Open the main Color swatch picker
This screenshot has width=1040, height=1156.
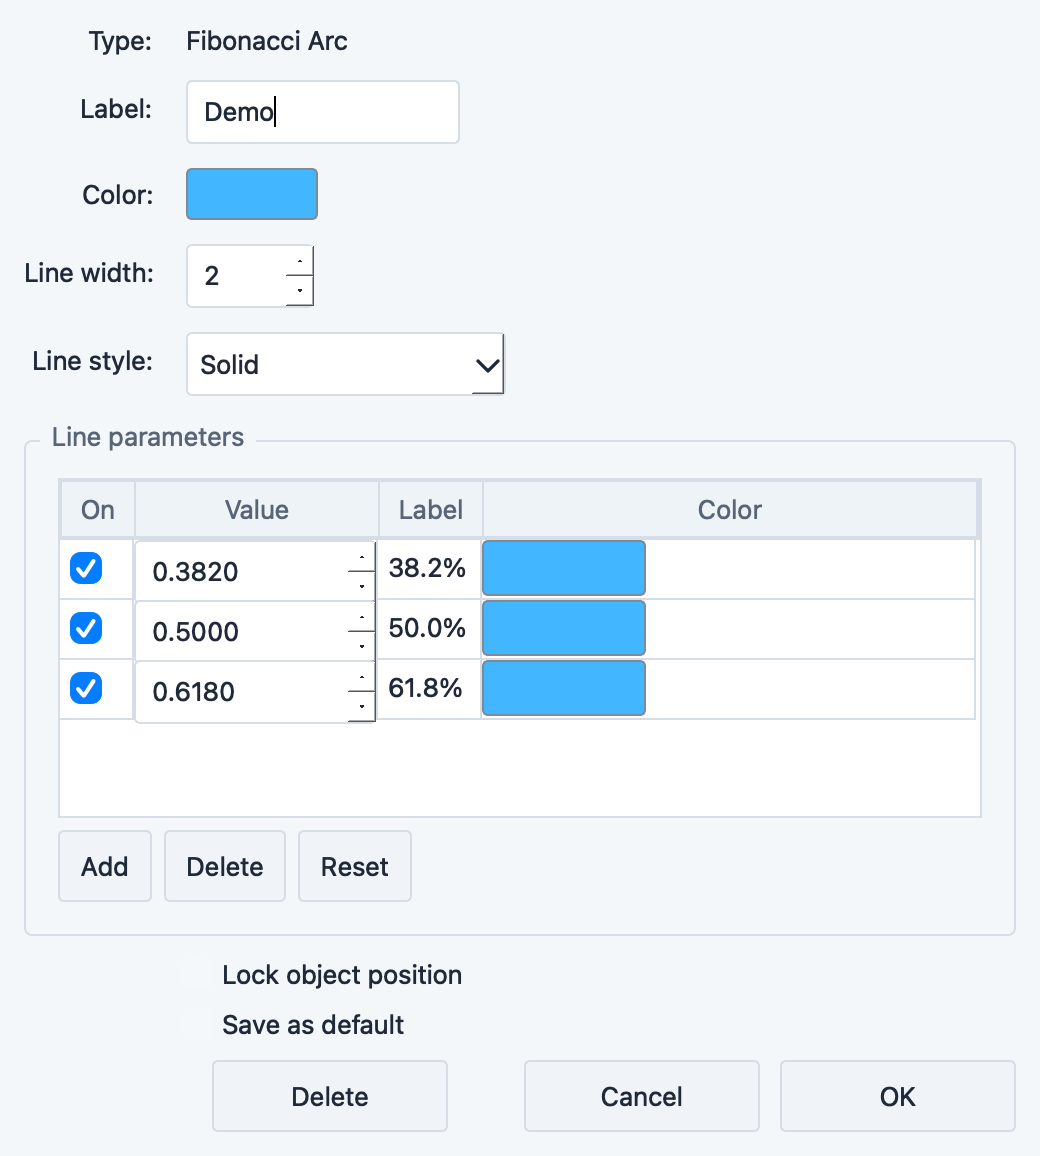click(x=252, y=194)
